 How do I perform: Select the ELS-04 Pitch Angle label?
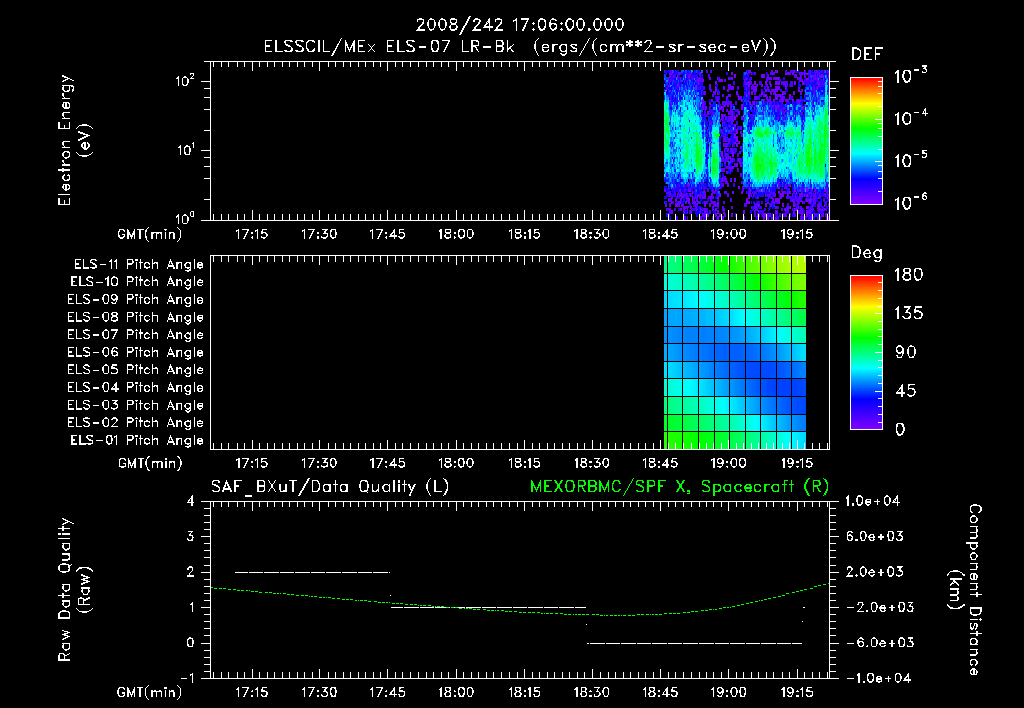pyautogui.click(x=135, y=387)
